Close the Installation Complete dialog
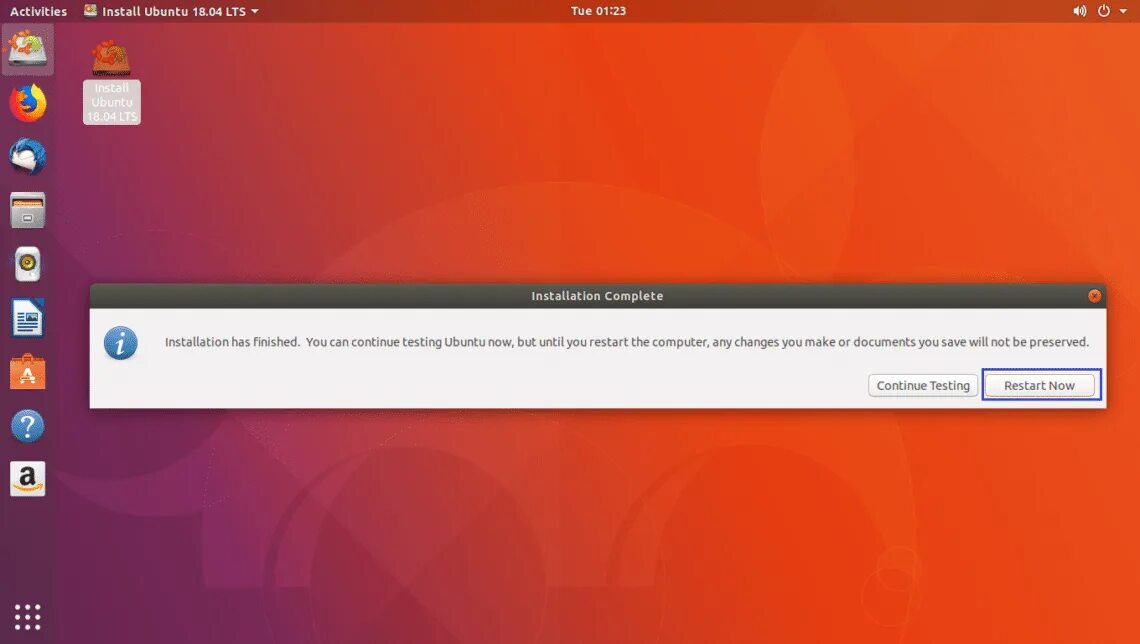This screenshot has width=1140, height=644. click(x=1094, y=296)
